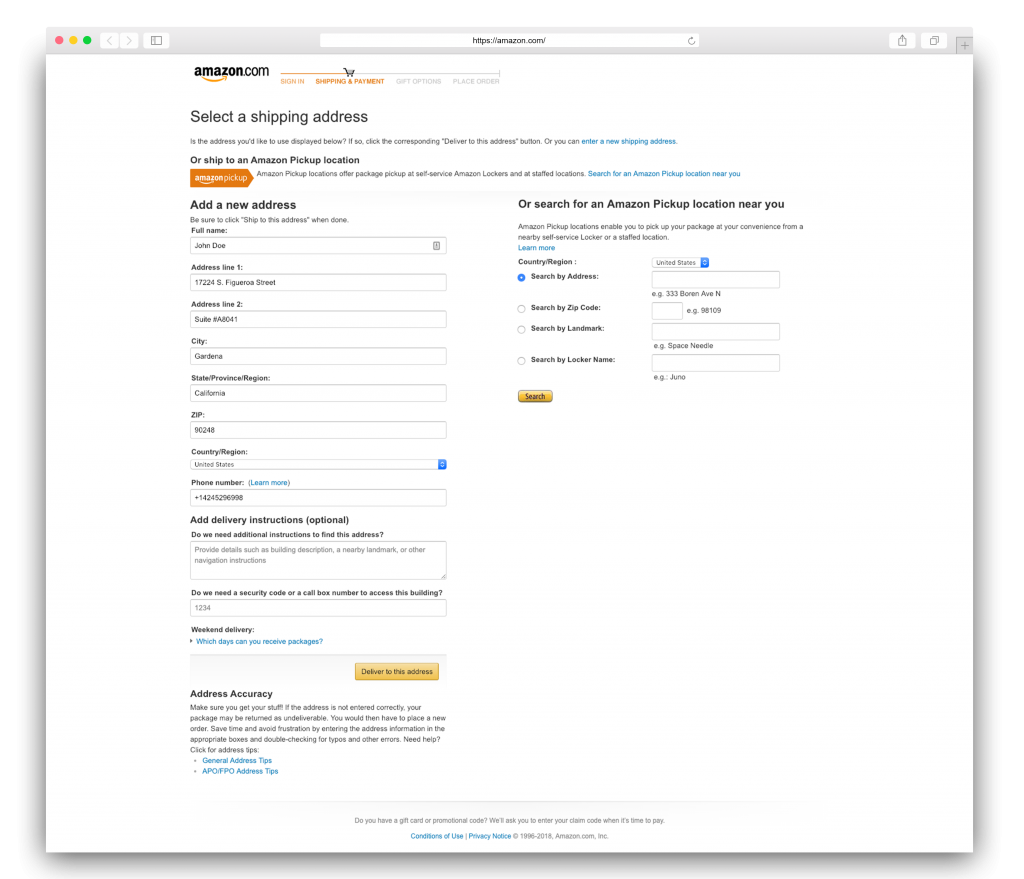Open the pickup search Country/Region dropdown

680,263
